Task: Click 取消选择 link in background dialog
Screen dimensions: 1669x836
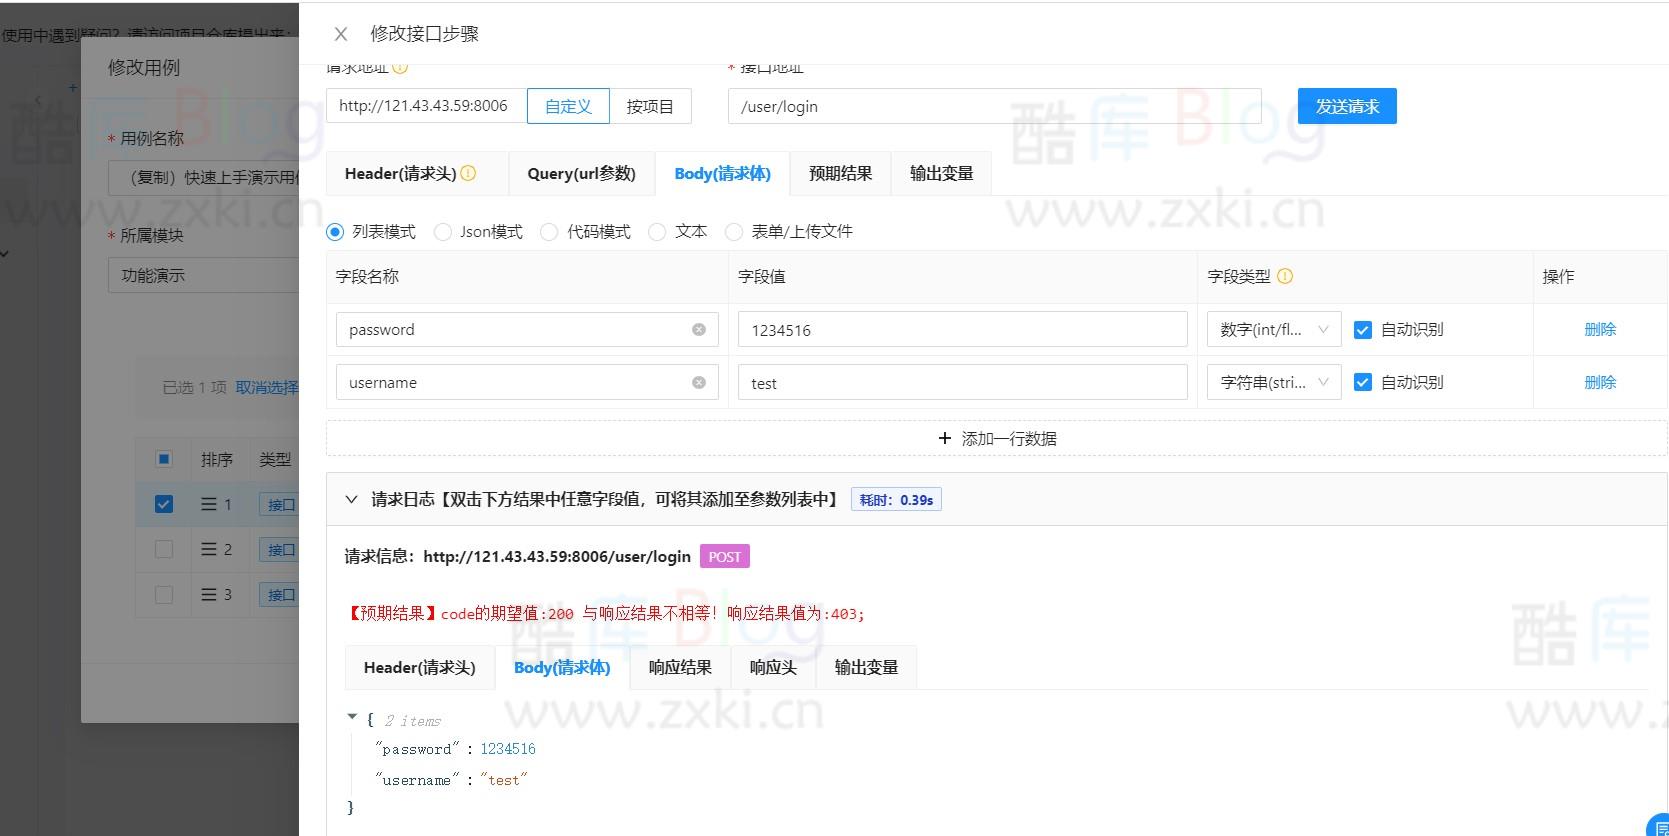Action: click(x=267, y=387)
